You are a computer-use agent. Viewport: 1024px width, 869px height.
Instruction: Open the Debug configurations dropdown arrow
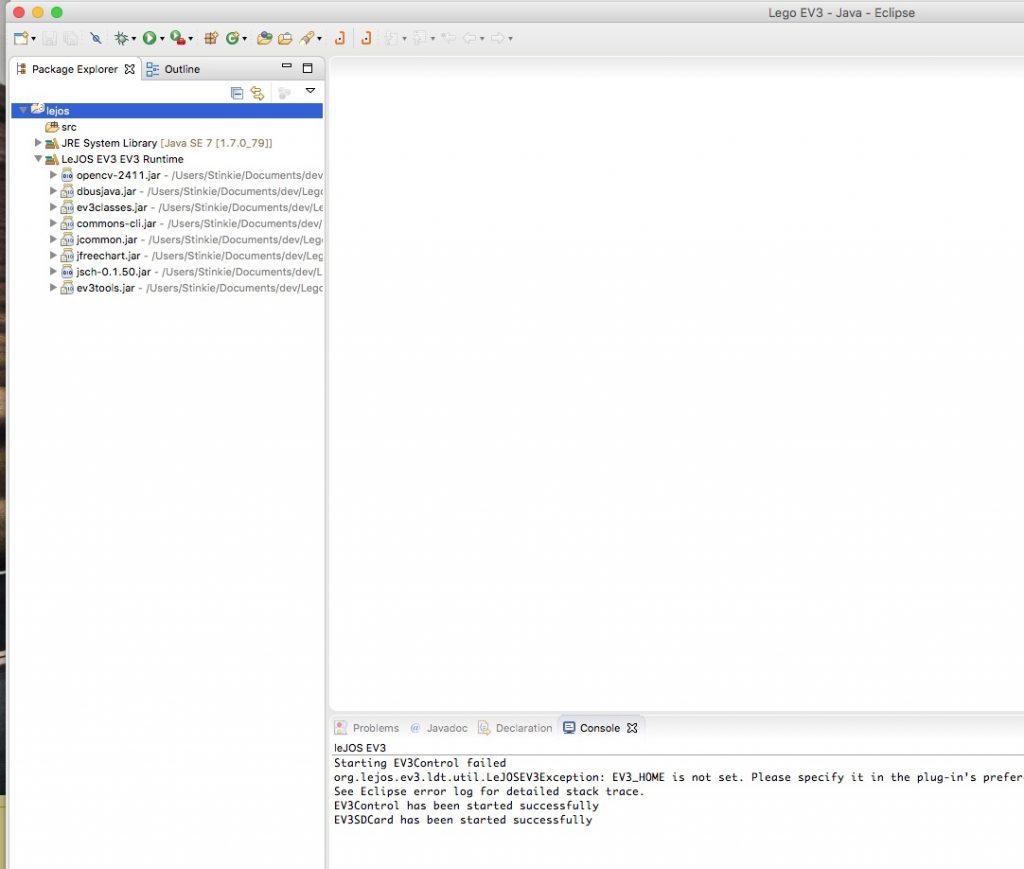point(134,39)
